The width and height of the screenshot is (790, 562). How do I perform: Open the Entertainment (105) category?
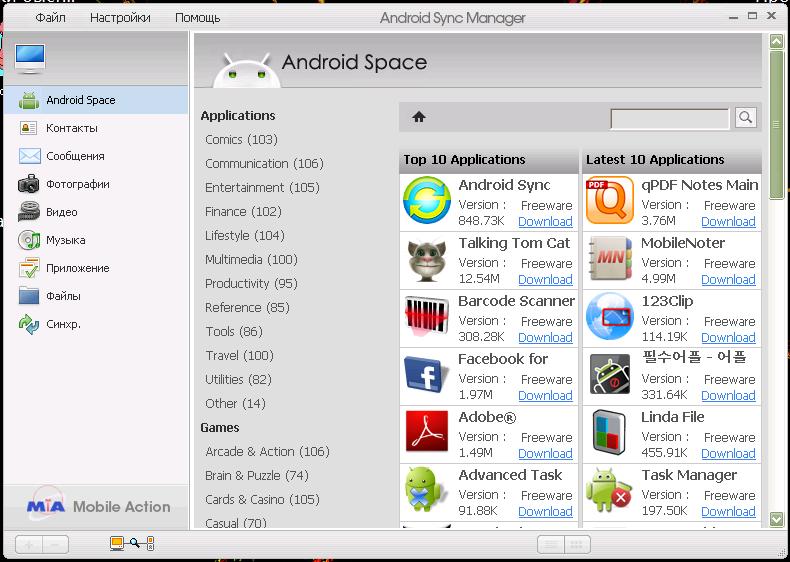coord(262,188)
